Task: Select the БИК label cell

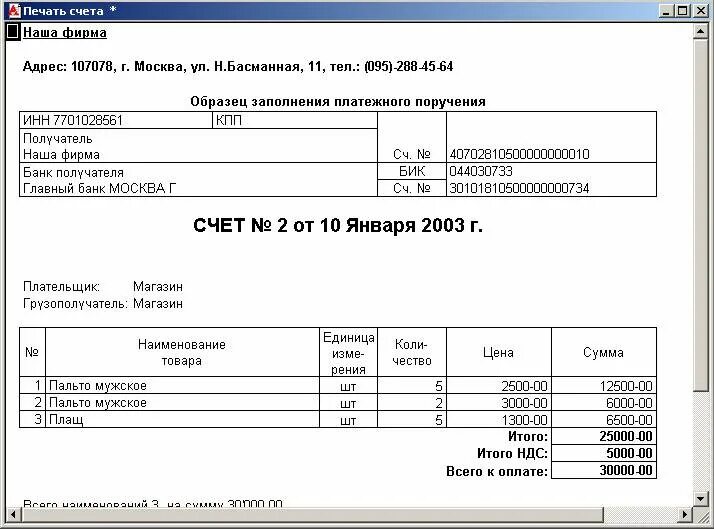Action: pyautogui.click(x=412, y=171)
